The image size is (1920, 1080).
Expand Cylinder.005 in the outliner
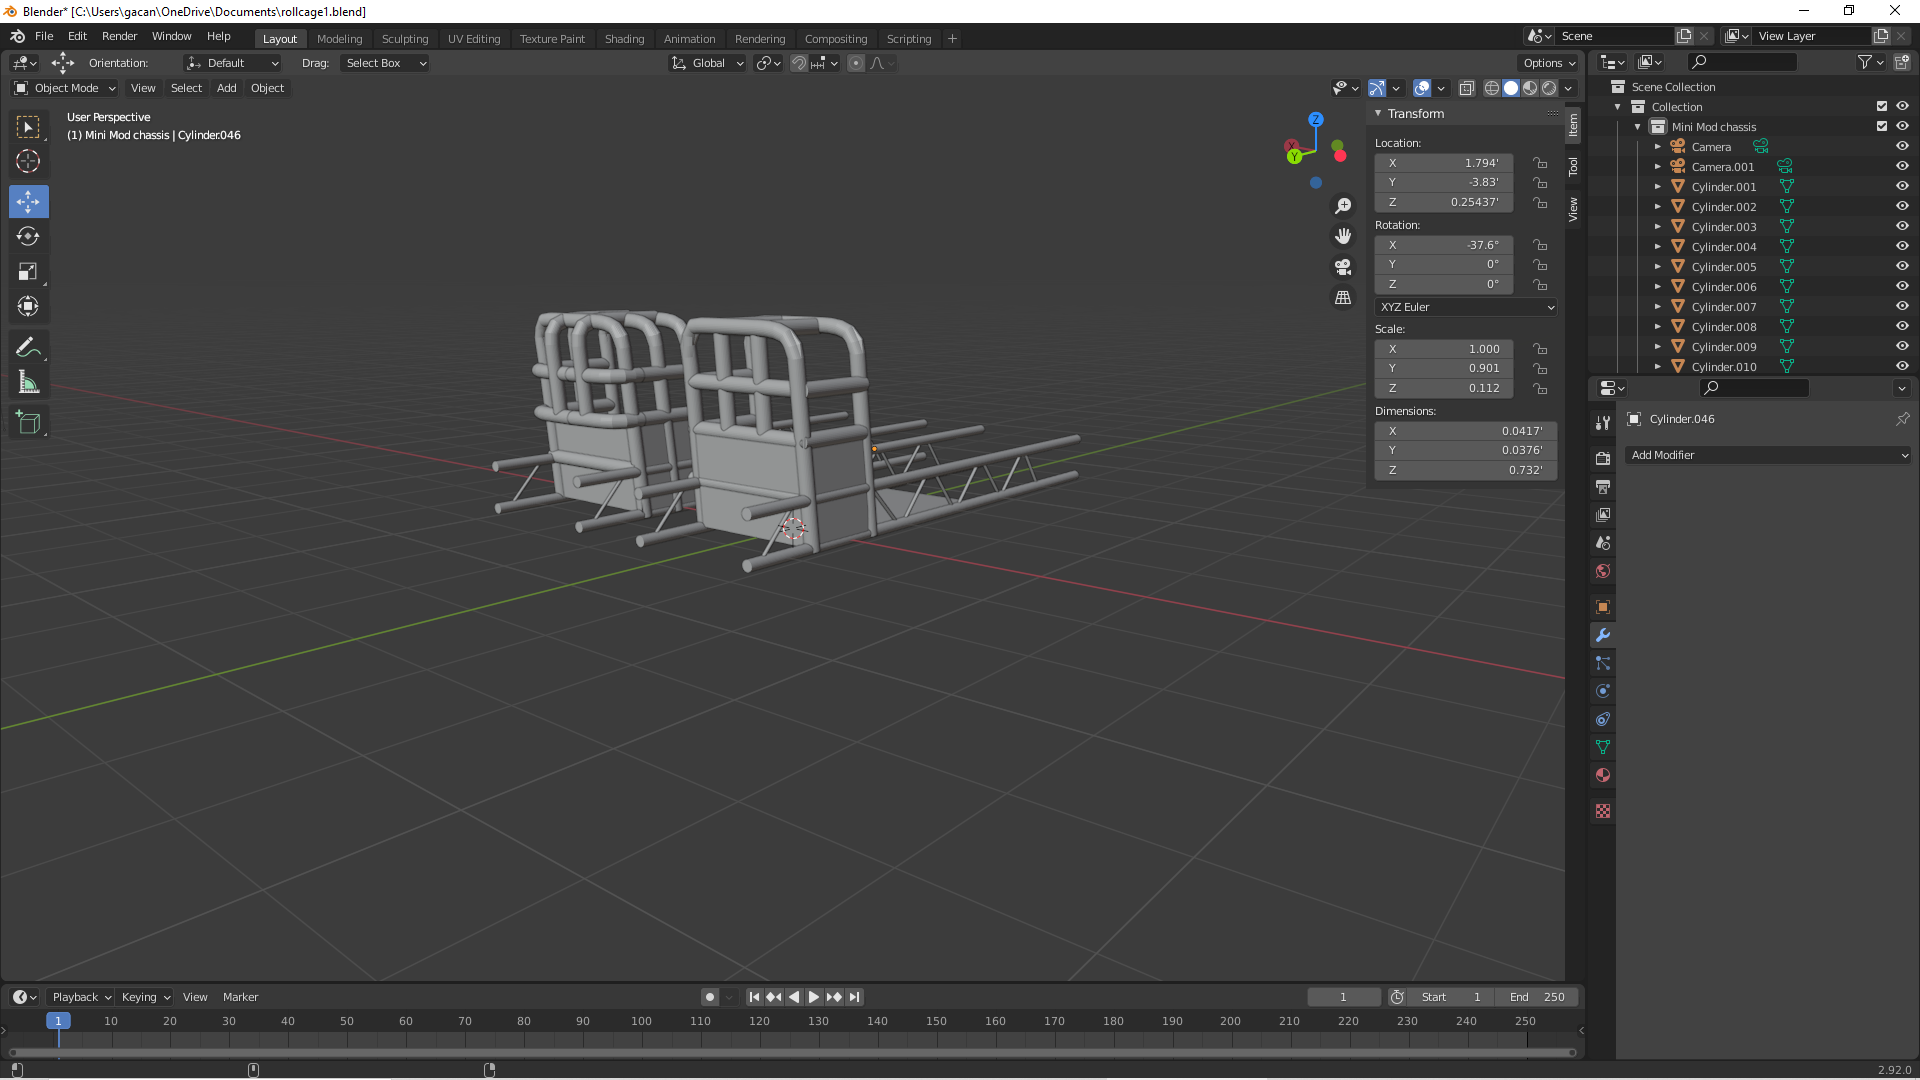[1657, 267]
